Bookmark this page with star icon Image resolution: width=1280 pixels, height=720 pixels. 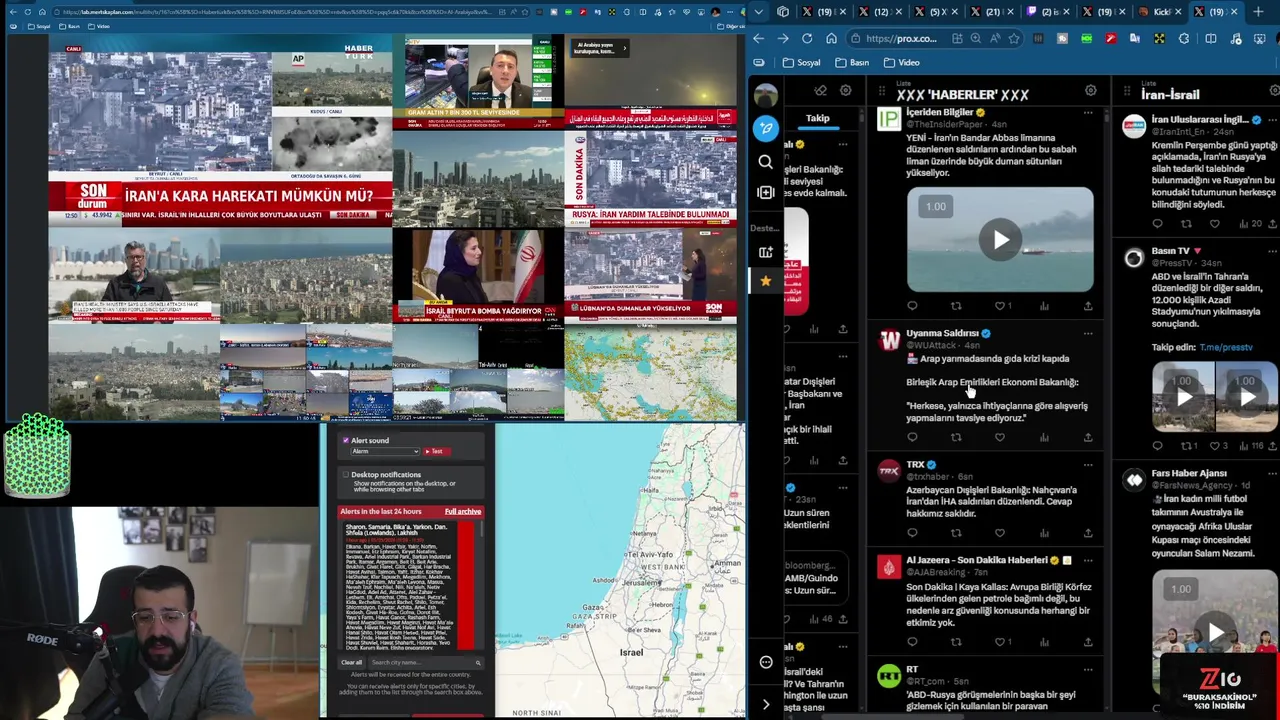(x=1014, y=38)
